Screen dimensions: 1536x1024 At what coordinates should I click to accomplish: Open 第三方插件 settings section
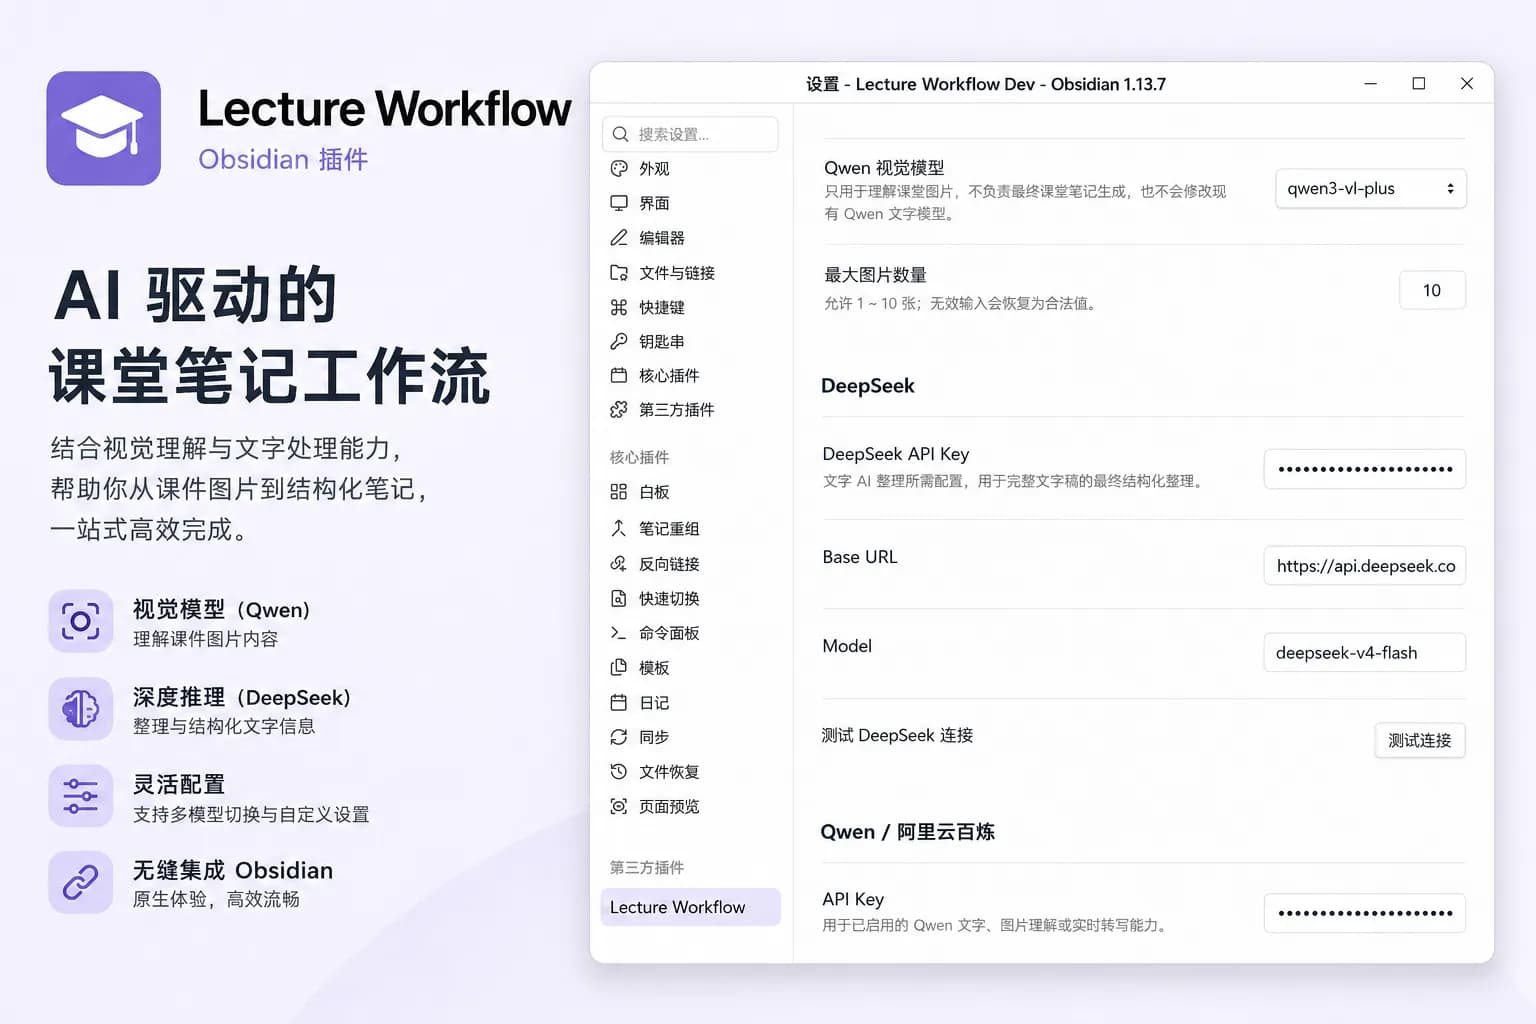[690, 410]
